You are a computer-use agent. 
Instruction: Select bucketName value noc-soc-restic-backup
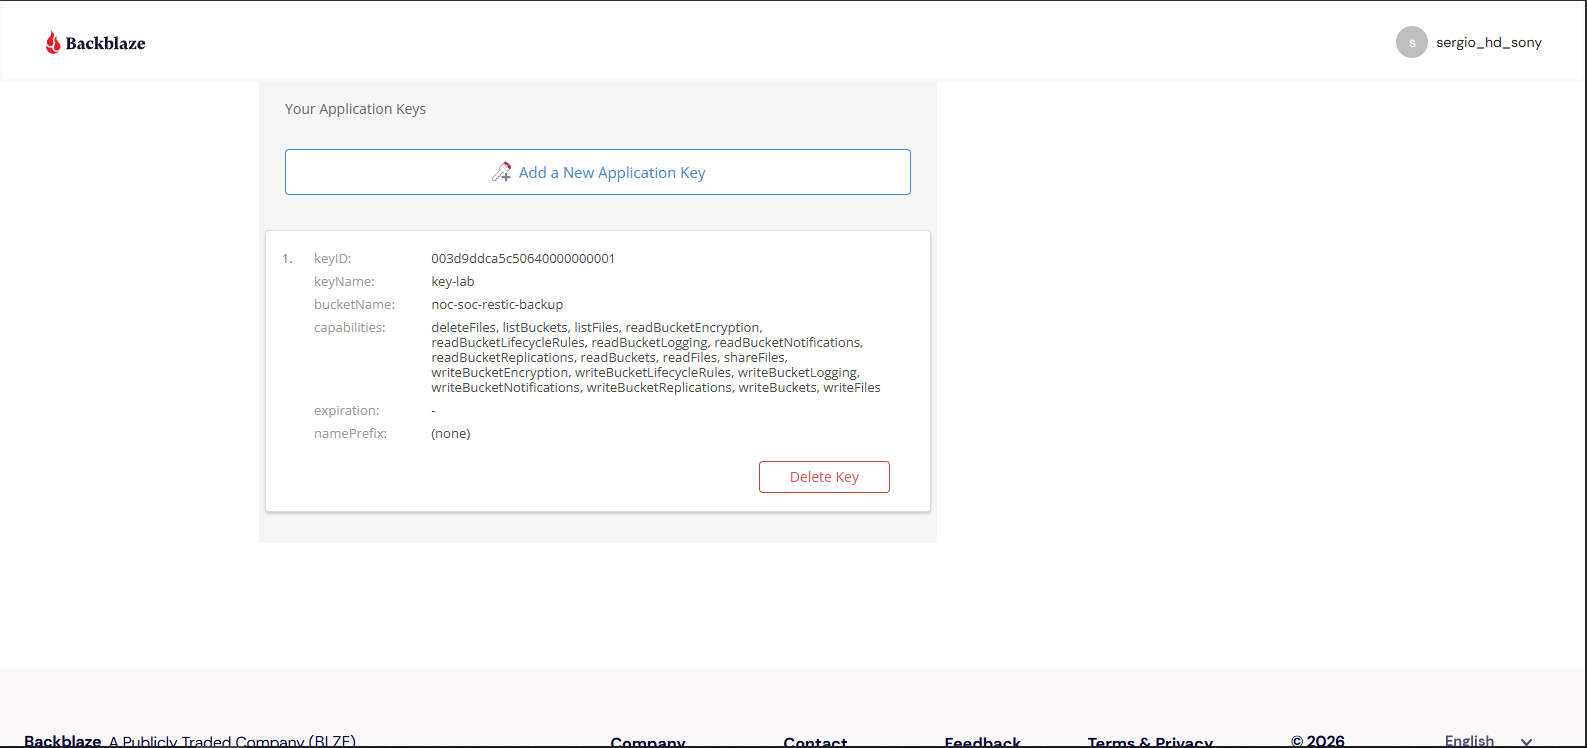497,304
